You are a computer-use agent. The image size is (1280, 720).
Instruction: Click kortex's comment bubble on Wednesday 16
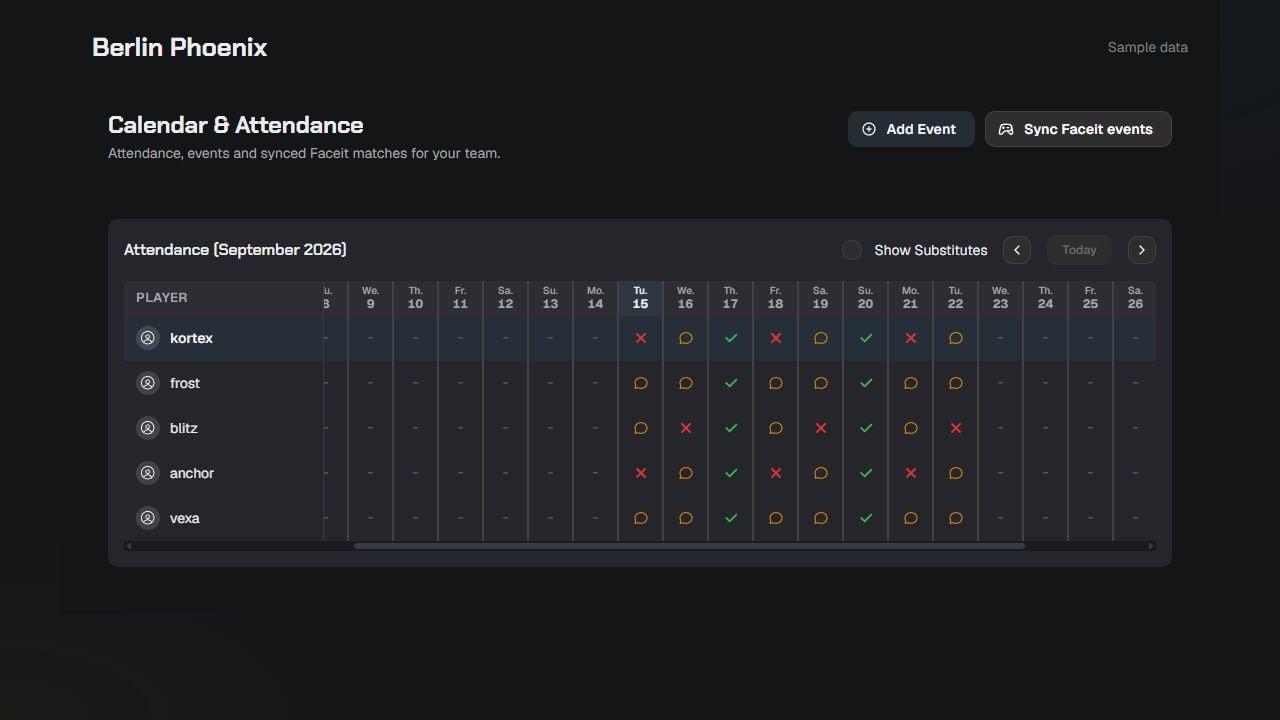tap(686, 338)
